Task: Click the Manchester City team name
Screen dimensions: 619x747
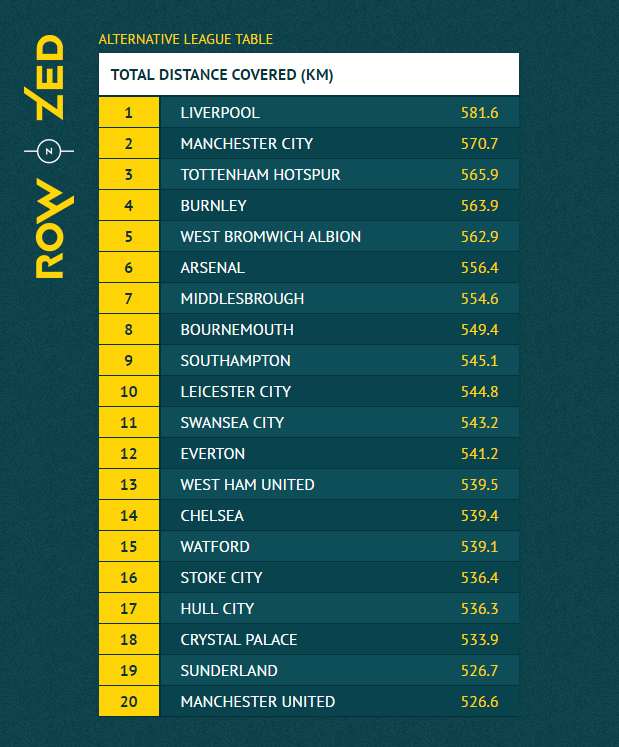Action: 246,144
